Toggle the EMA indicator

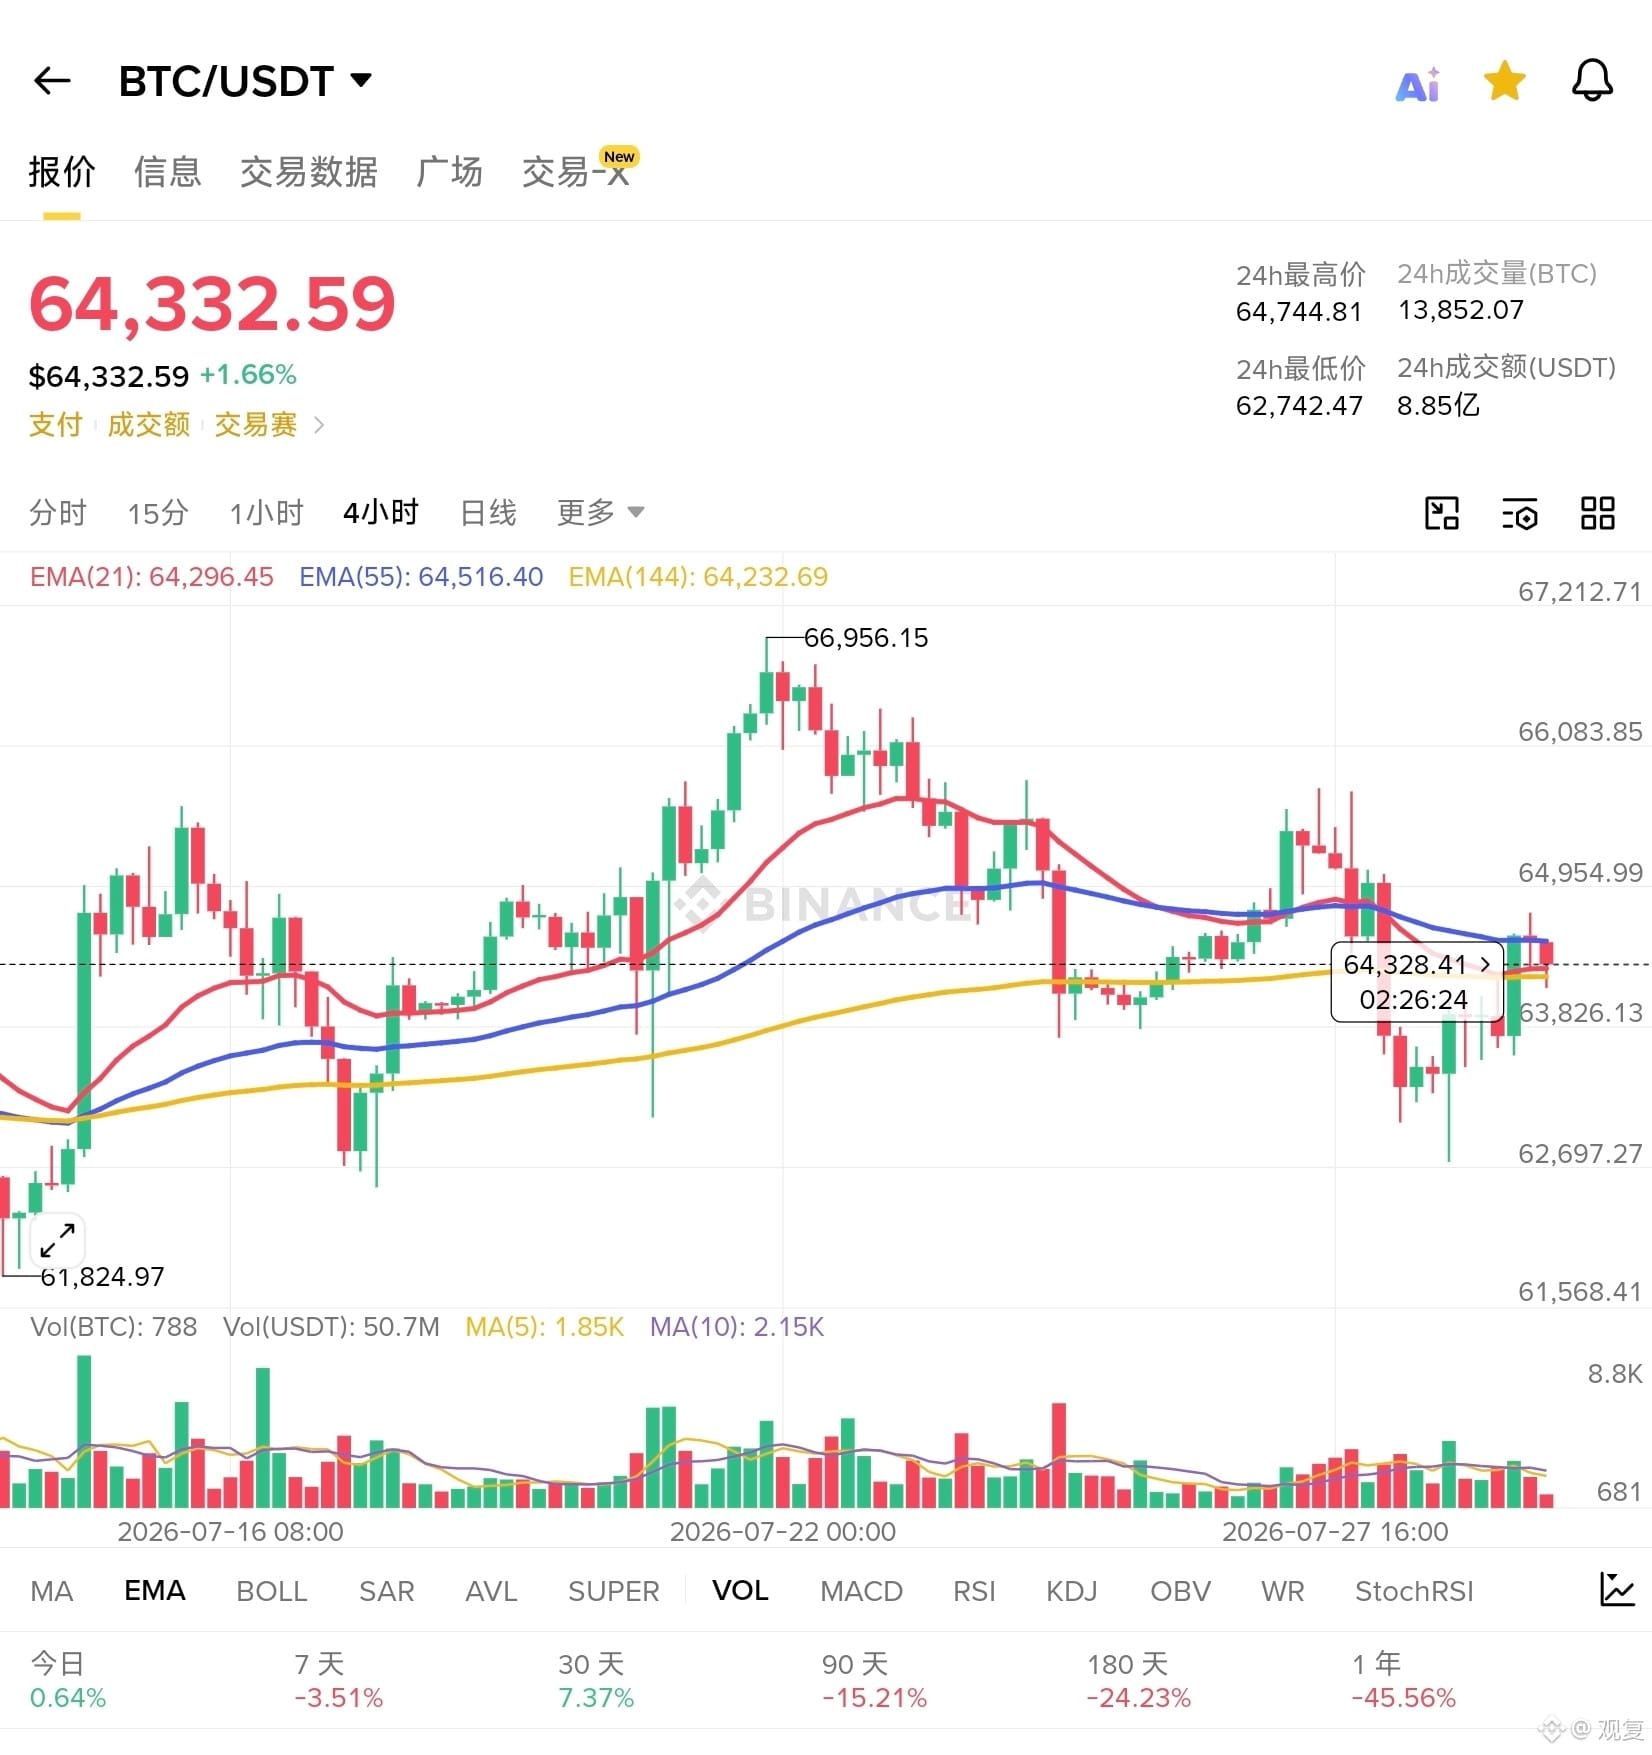coord(155,1590)
